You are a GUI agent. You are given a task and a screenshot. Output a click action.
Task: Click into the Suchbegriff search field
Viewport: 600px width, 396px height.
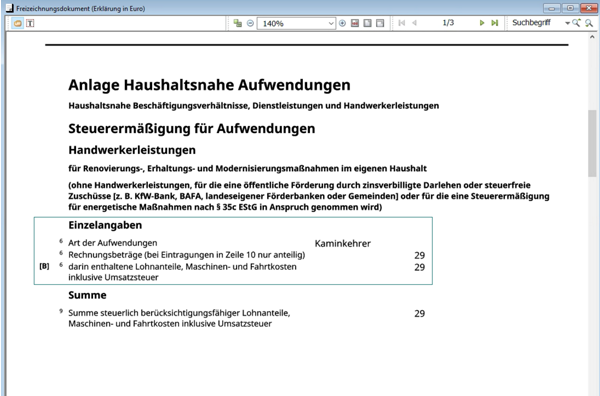tap(536, 23)
